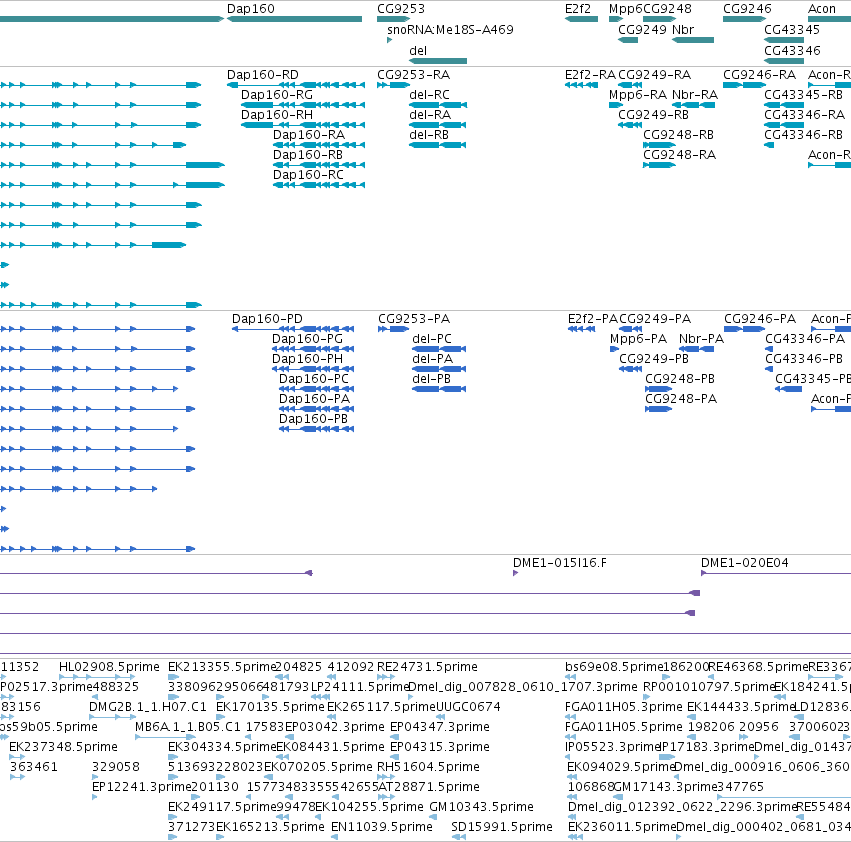Select transcript Dap160-RG
The width and height of the screenshot is (851, 842).
click(277, 94)
